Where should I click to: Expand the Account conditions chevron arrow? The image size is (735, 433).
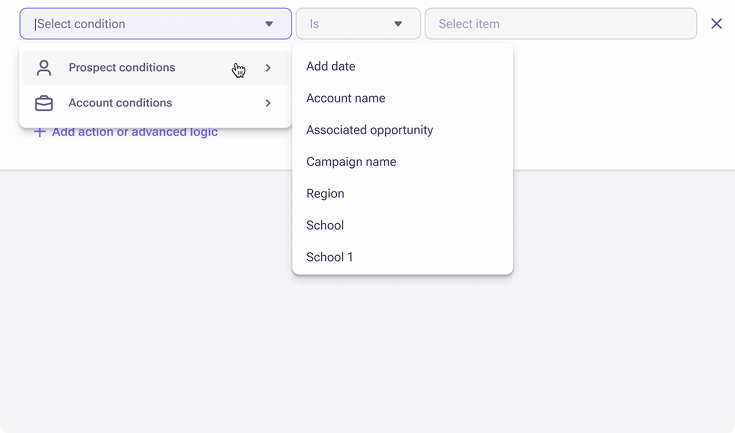coord(268,103)
